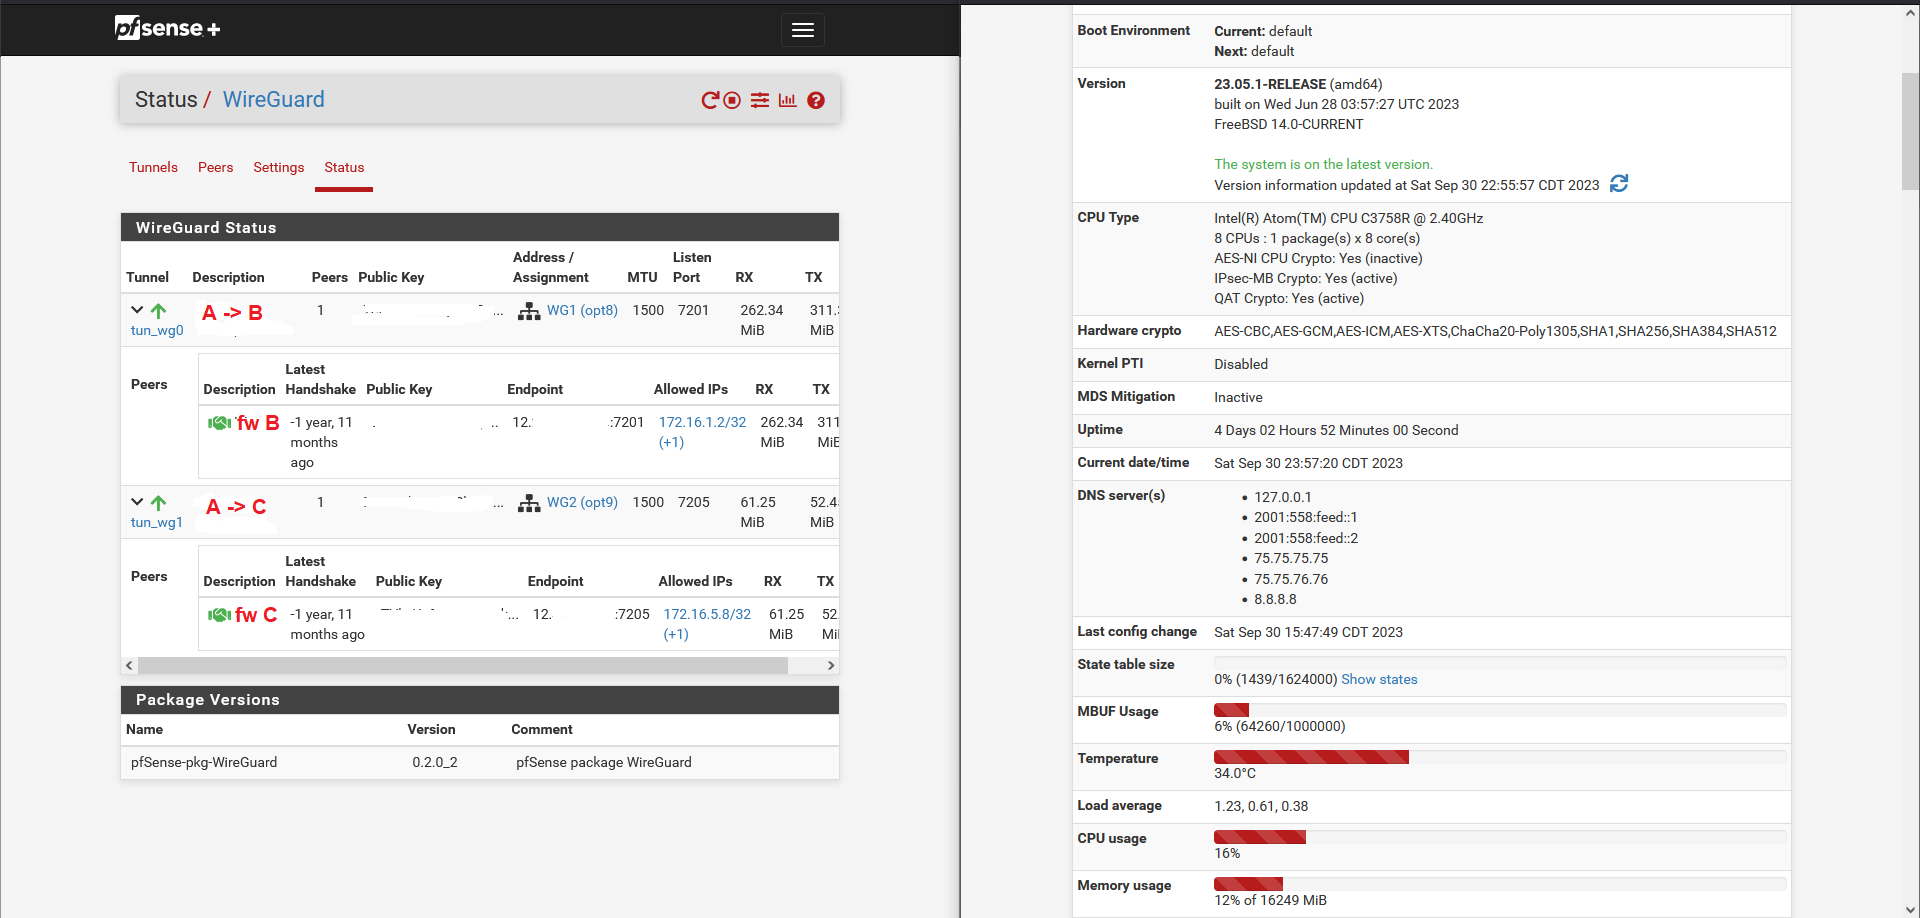
Task: Click right pane vertical scrollbar thumb
Action: 1910,131
